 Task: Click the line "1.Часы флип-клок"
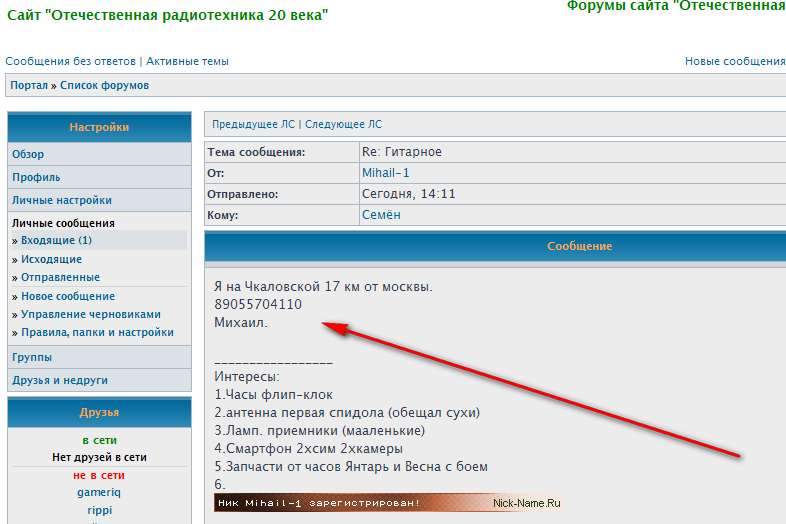273,395
